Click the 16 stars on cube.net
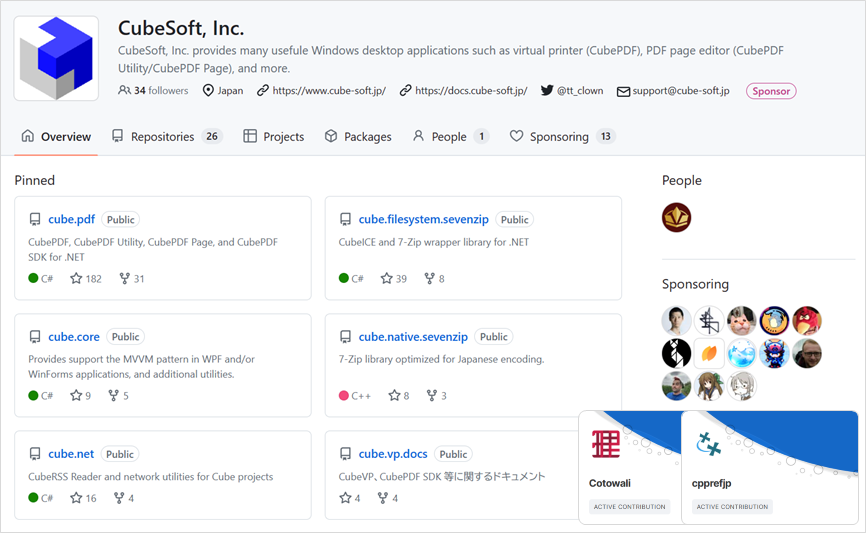The image size is (866, 533). [83, 498]
